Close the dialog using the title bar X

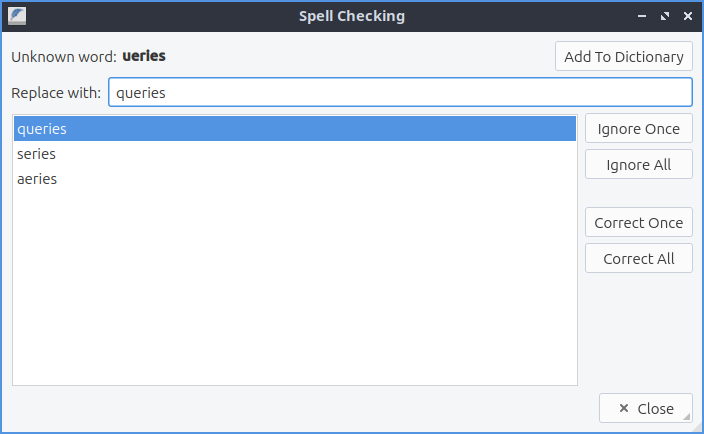click(x=687, y=16)
